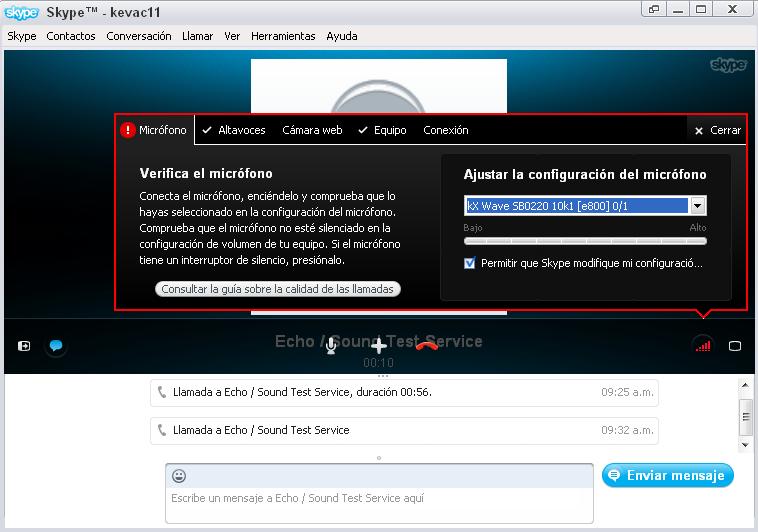Hang up with the red phone icon
Image resolution: width=758 pixels, height=532 pixels.
[x=427, y=346]
